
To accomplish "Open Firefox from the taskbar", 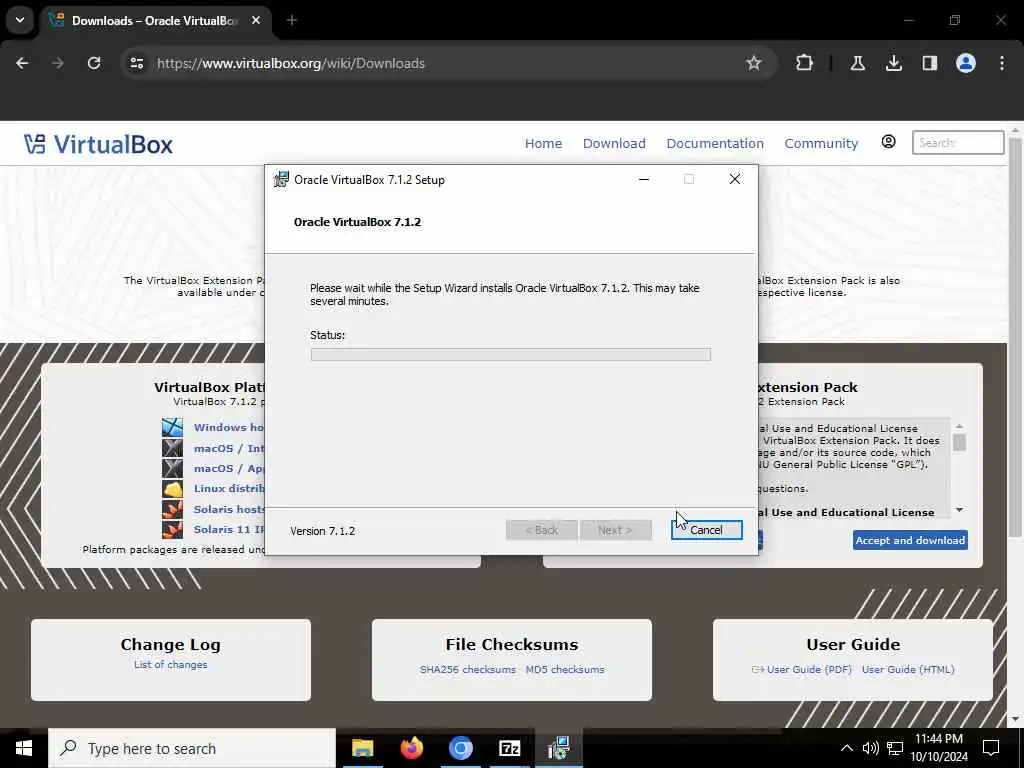I will pyautogui.click(x=411, y=748).
